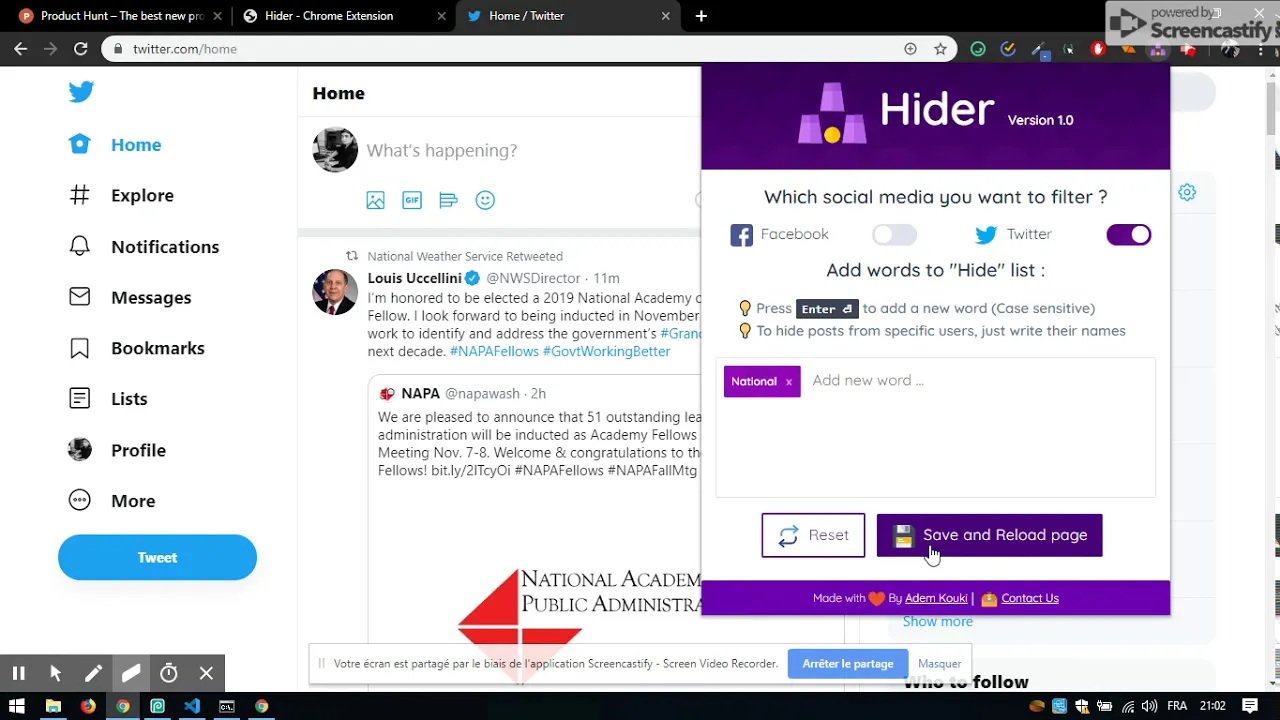Remove the National word tag
The height and width of the screenshot is (720, 1280).
[x=788, y=382]
